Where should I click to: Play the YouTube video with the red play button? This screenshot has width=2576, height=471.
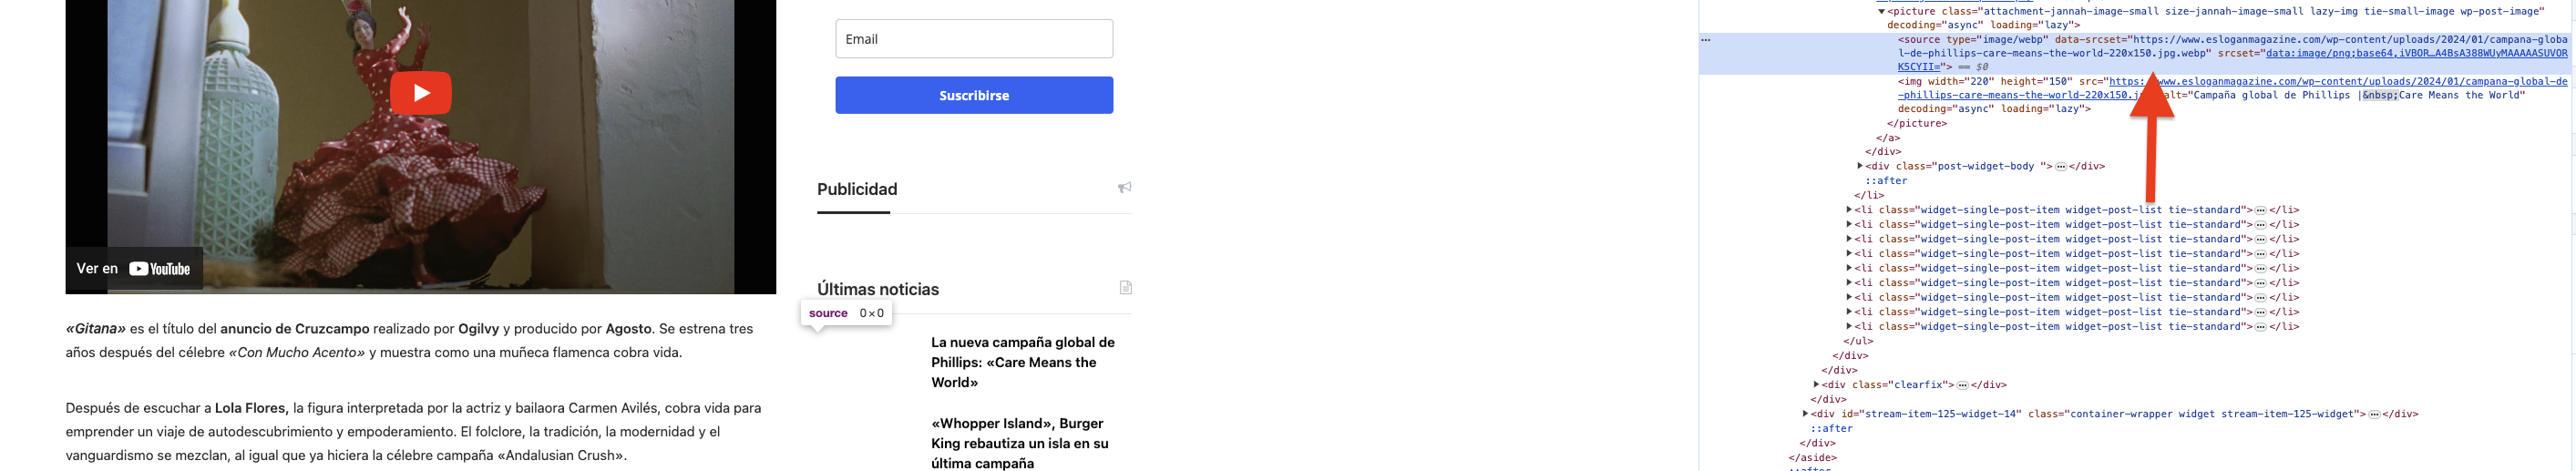pyautogui.click(x=420, y=93)
